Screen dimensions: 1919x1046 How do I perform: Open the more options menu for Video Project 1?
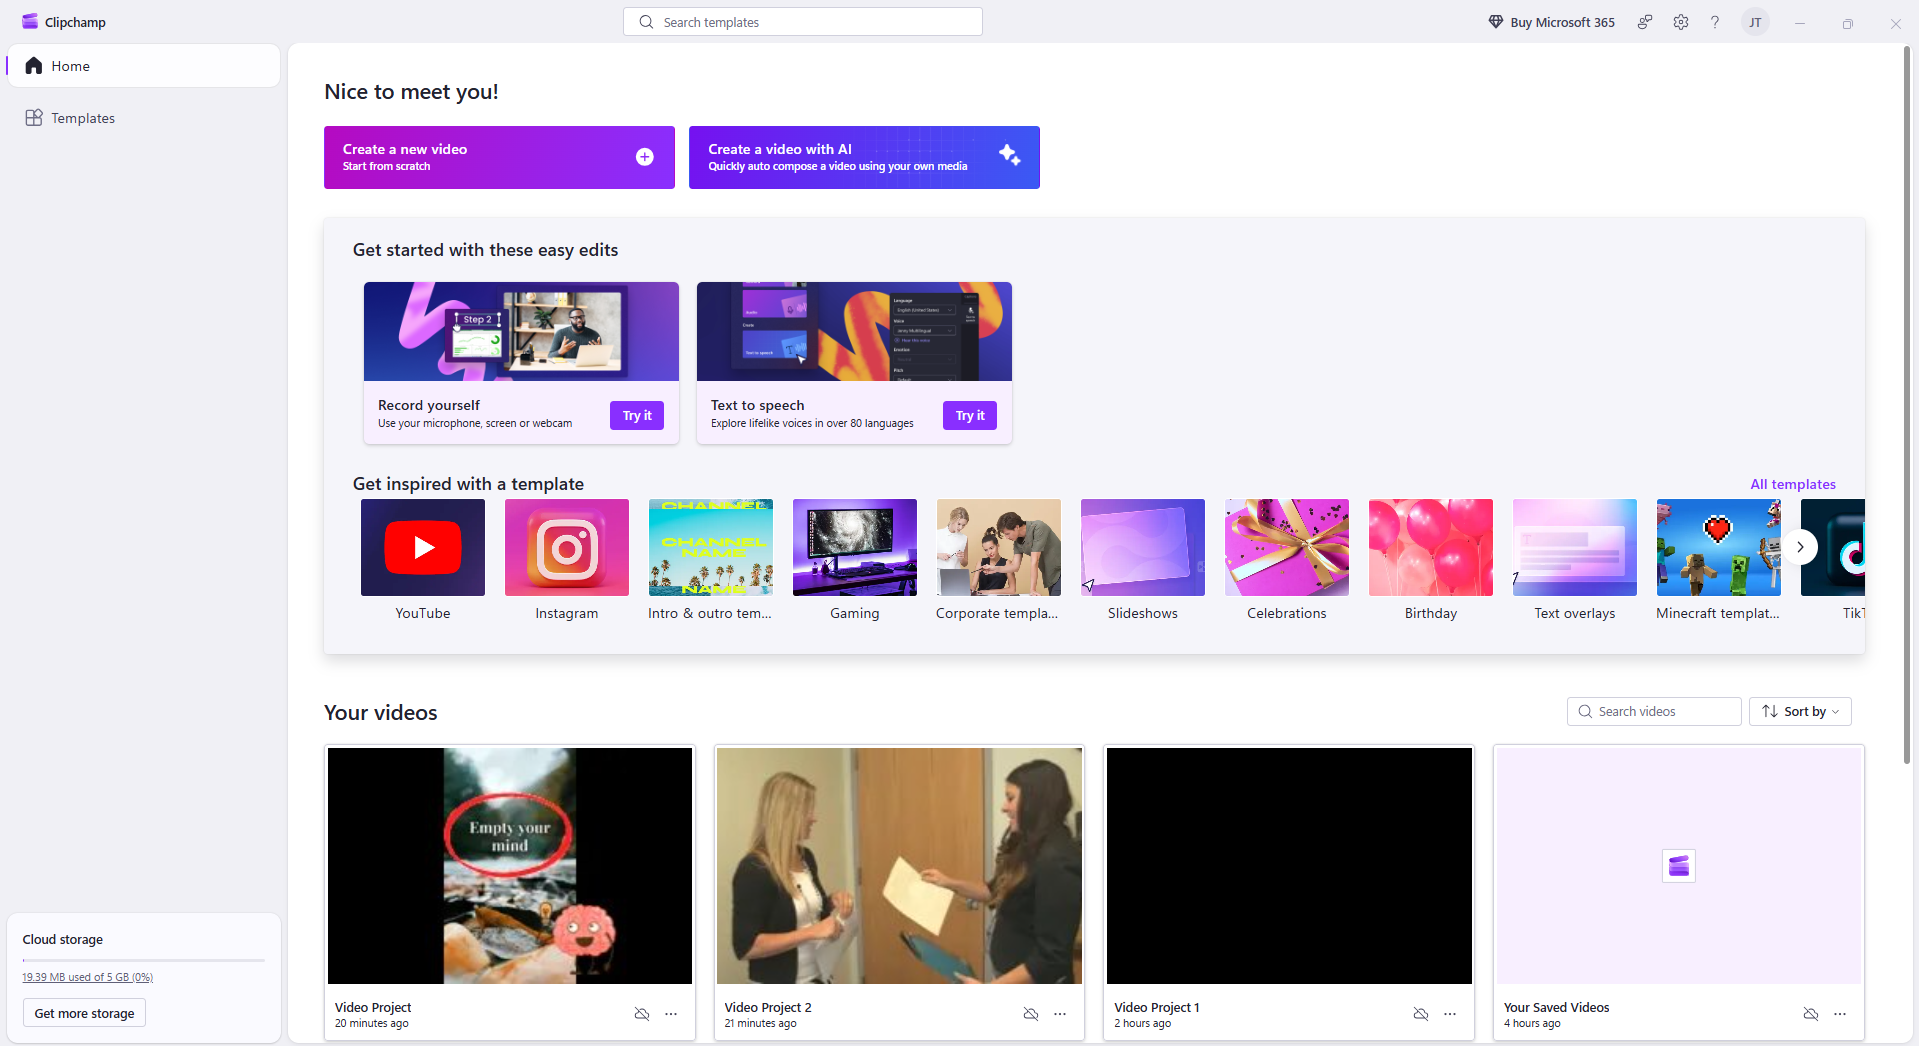[x=1450, y=1014]
